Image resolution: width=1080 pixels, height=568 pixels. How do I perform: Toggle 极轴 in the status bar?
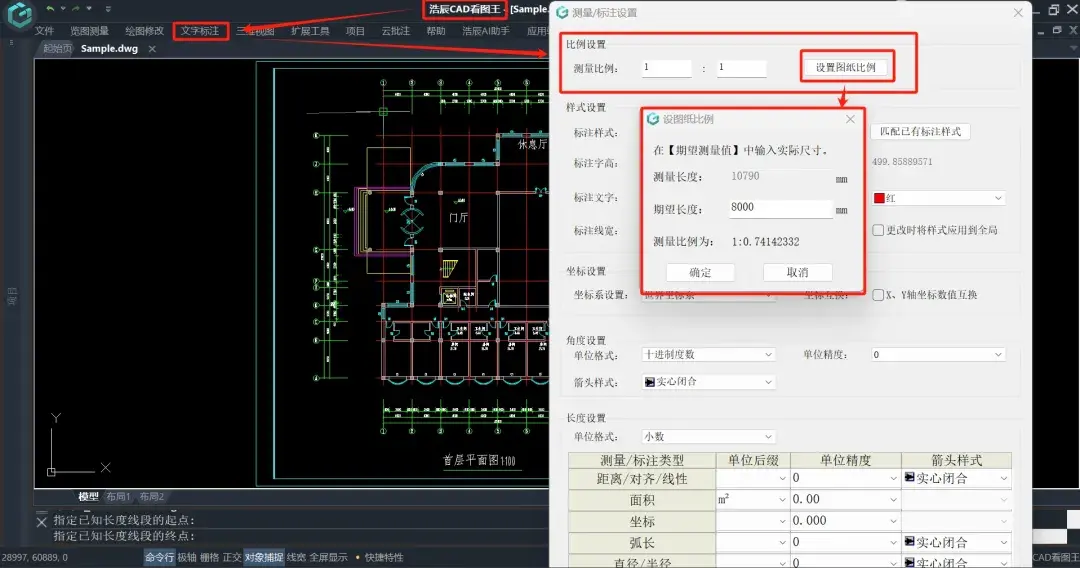coord(187,557)
